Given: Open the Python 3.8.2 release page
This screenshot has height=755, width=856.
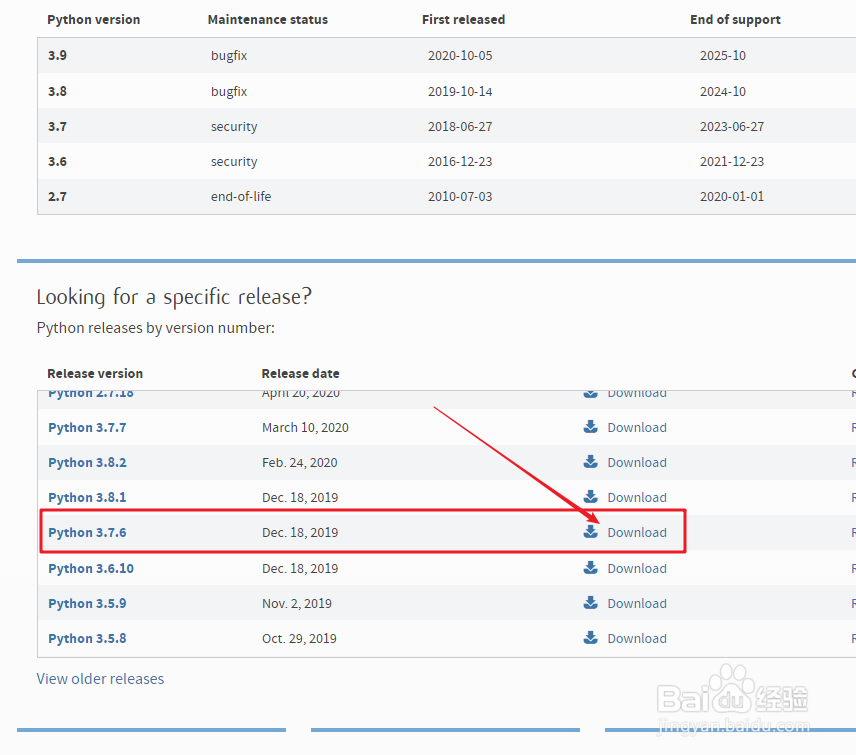Looking at the screenshot, I should point(87,462).
